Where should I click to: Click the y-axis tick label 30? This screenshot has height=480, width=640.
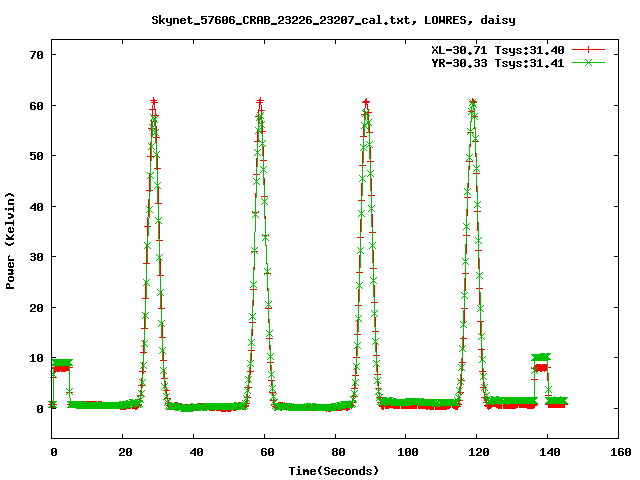click(x=36, y=257)
